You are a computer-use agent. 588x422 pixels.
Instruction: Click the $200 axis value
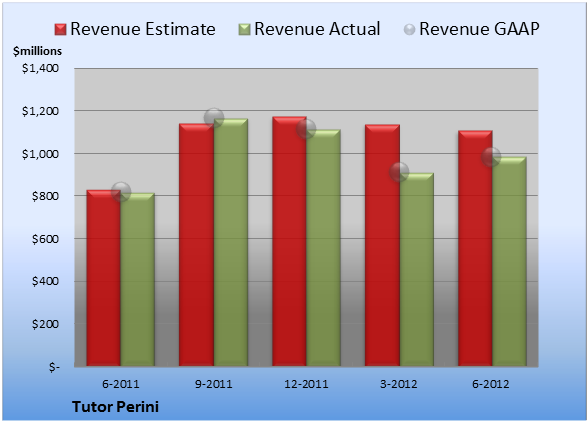click(x=45, y=324)
